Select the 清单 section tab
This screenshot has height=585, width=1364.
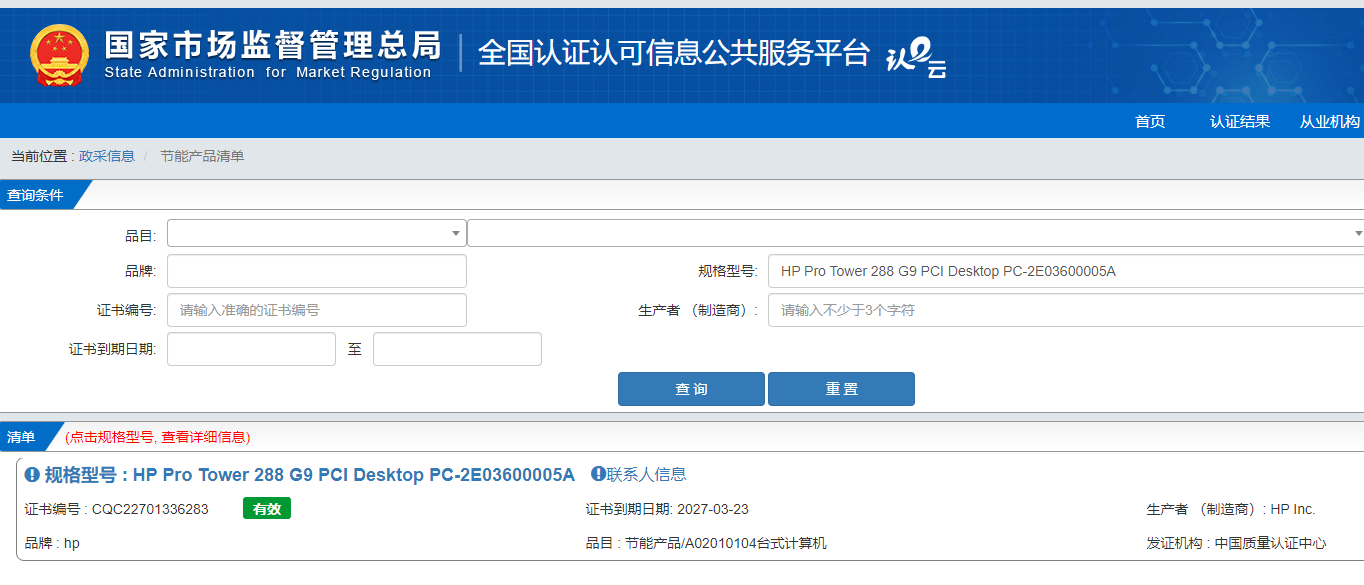tap(24, 437)
